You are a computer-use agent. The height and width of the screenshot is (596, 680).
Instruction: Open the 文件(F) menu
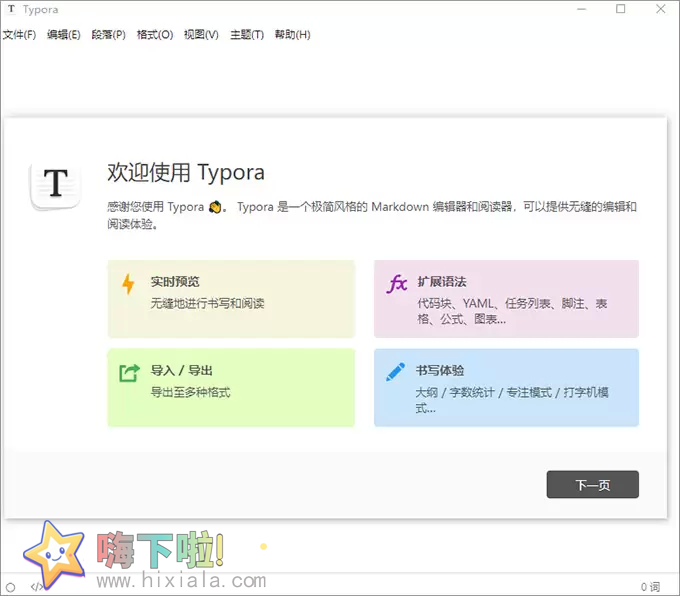click(20, 35)
